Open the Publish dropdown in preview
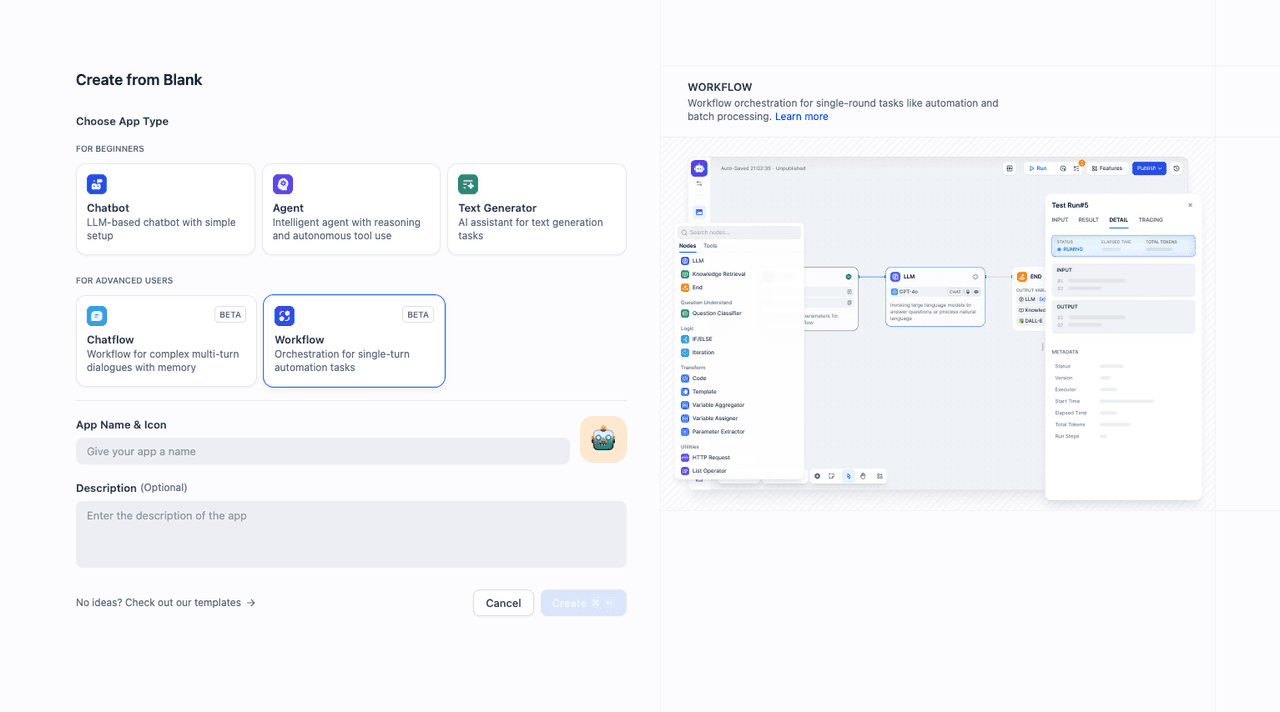 pyautogui.click(x=1149, y=168)
